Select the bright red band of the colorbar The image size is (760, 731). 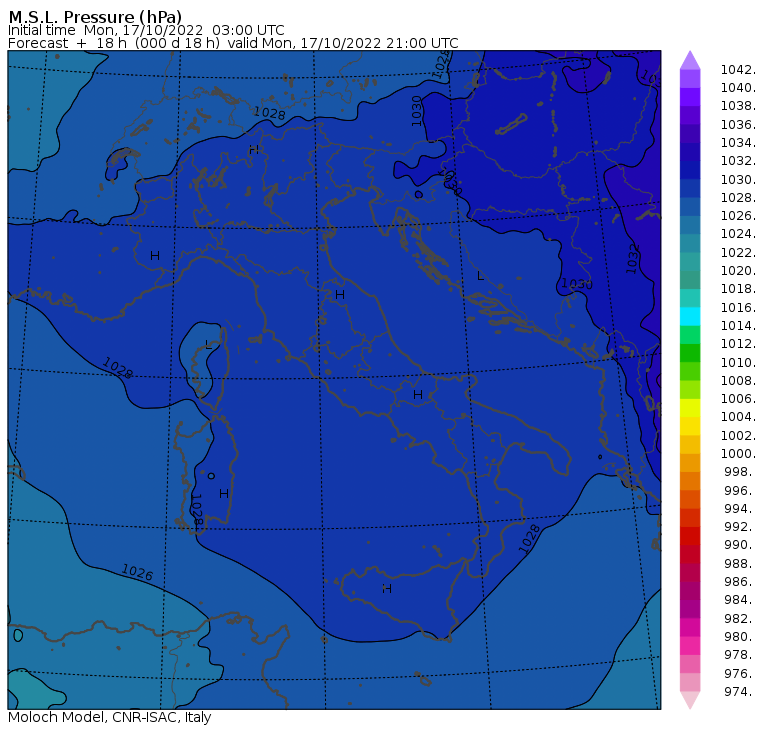tap(690, 536)
